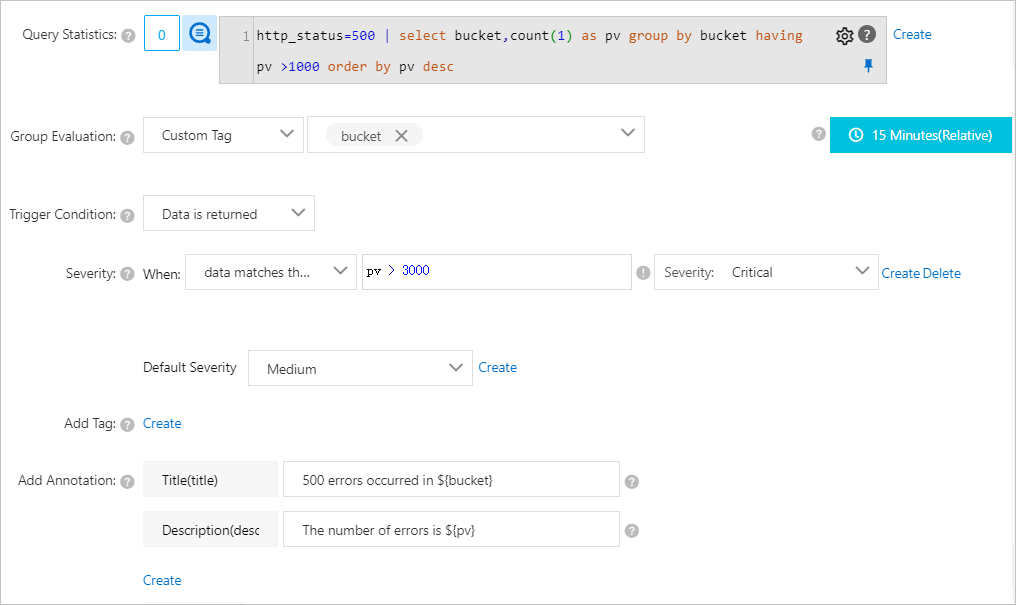Open the data matches condition dropdown
The image size is (1016, 605).
coord(271,272)
